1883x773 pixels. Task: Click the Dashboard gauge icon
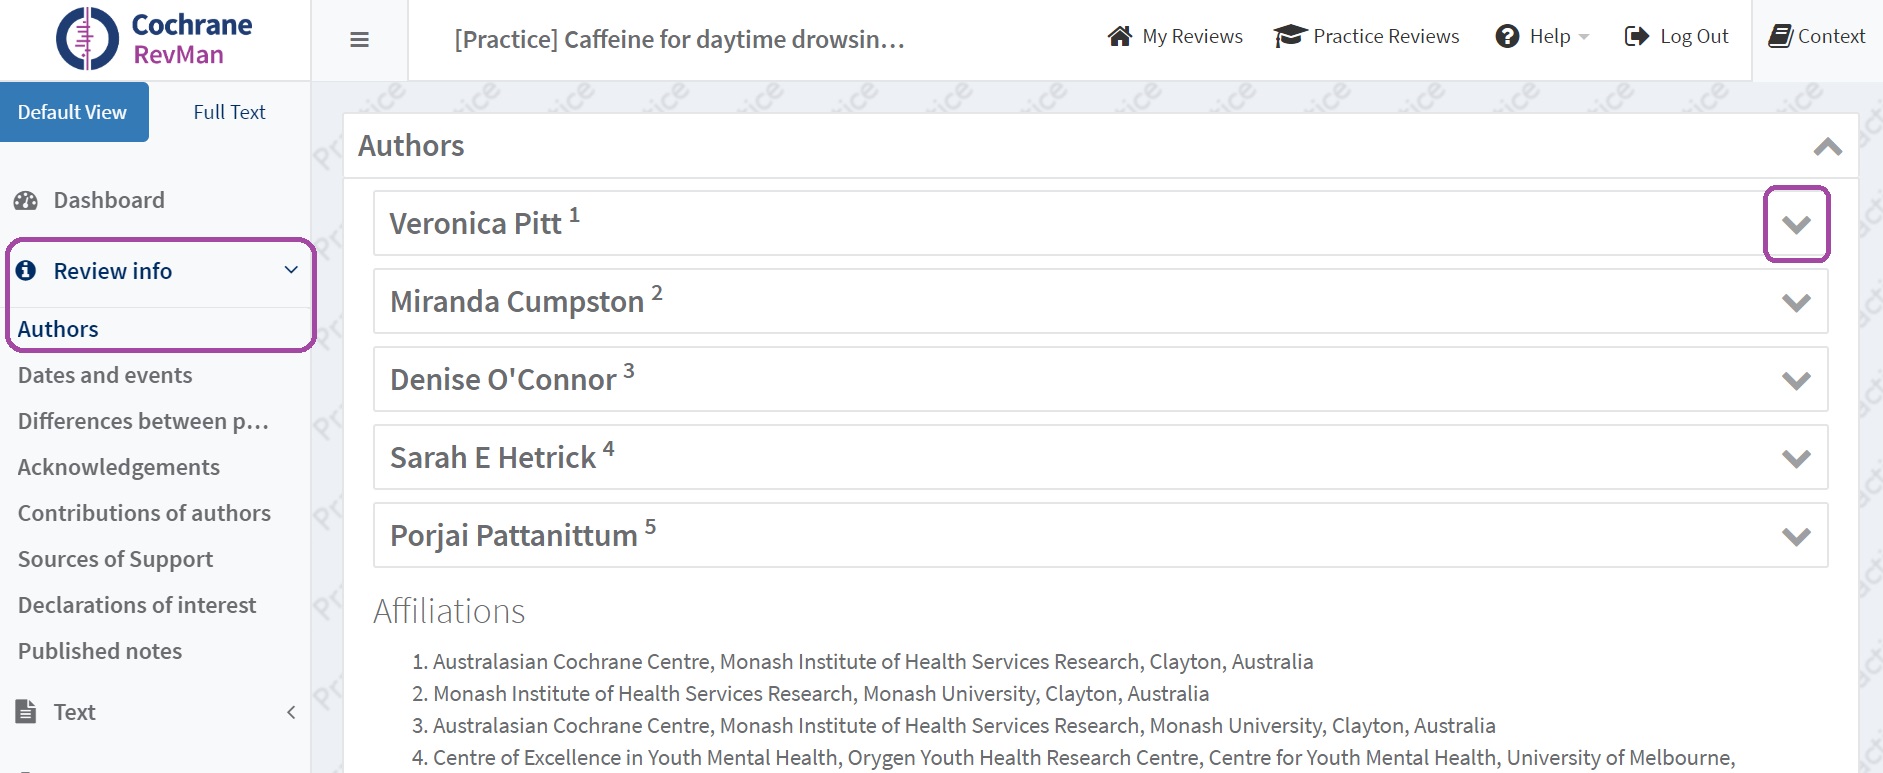[26, 201]
